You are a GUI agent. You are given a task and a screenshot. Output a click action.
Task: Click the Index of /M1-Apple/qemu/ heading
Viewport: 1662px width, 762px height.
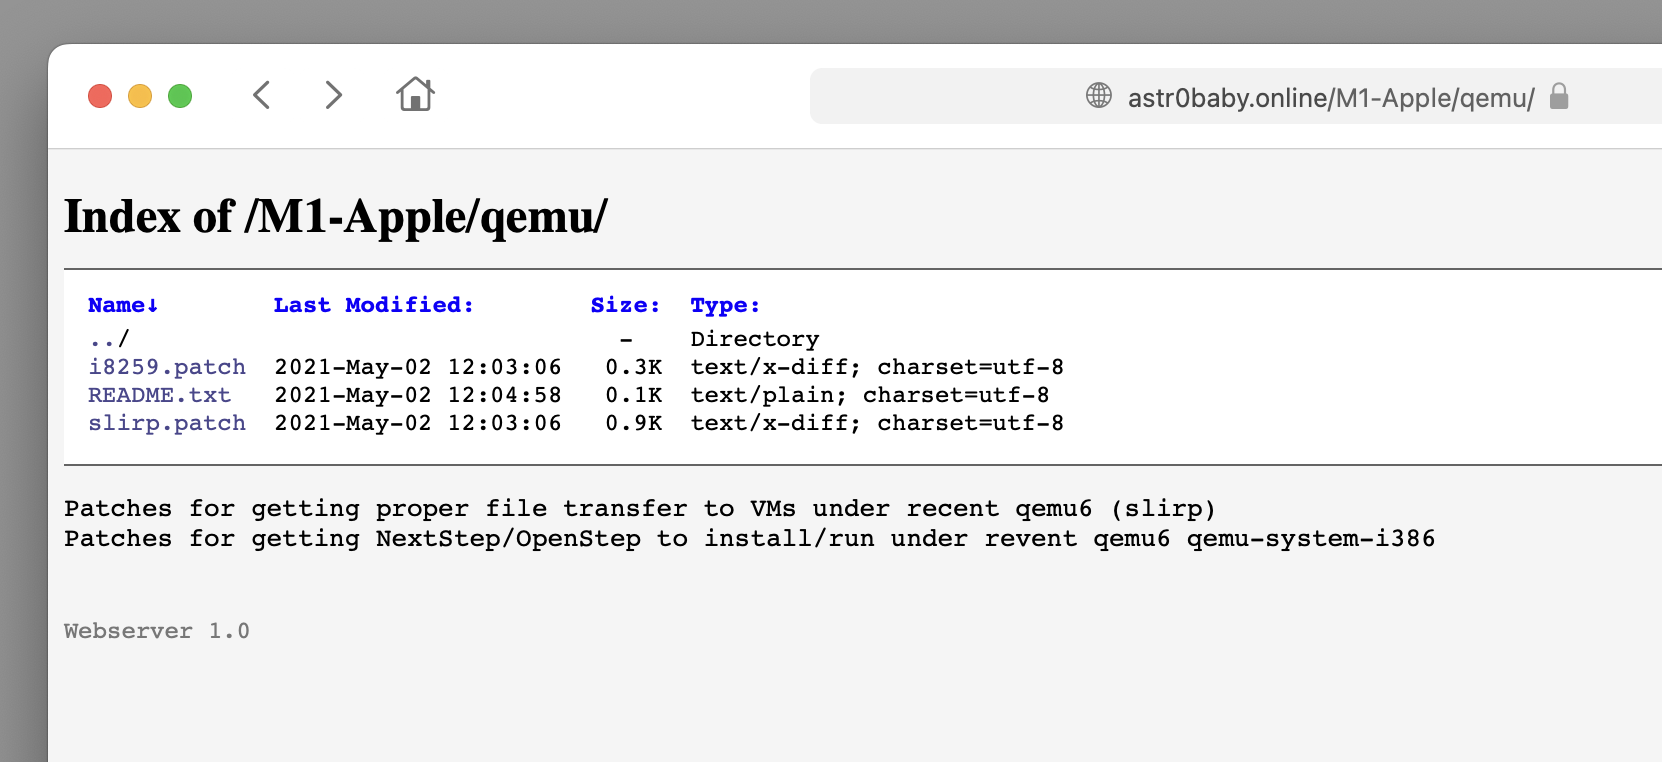coord(336,216)
